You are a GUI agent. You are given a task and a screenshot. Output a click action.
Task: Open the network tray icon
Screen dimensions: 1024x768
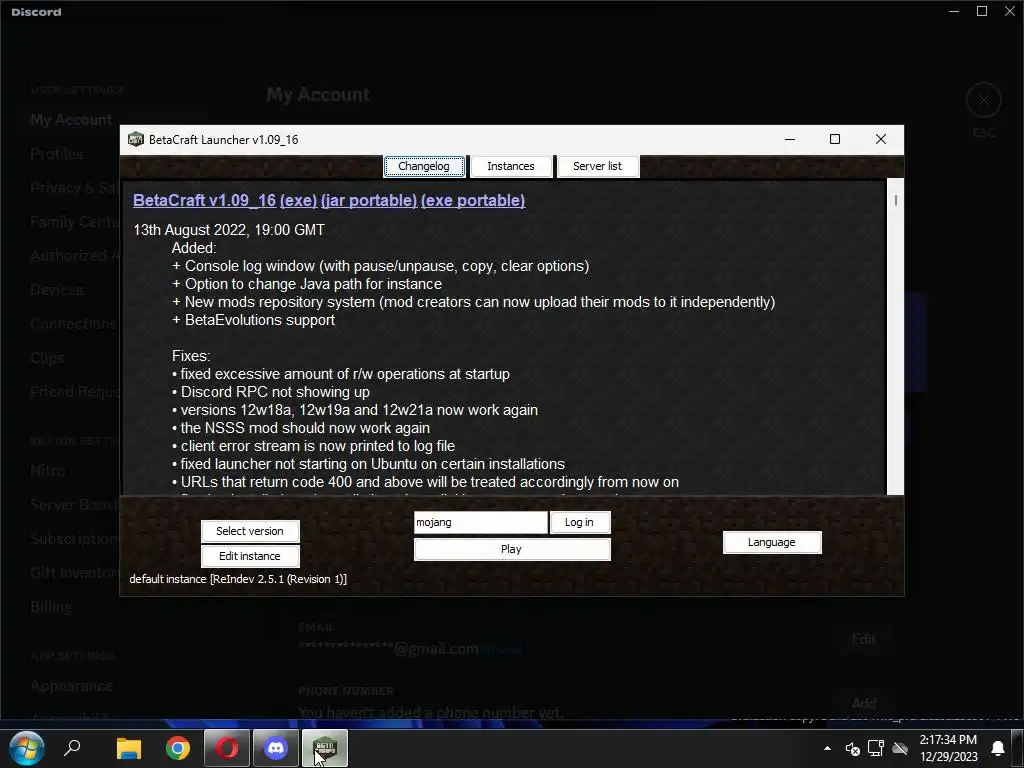click(x=876, y=748)
